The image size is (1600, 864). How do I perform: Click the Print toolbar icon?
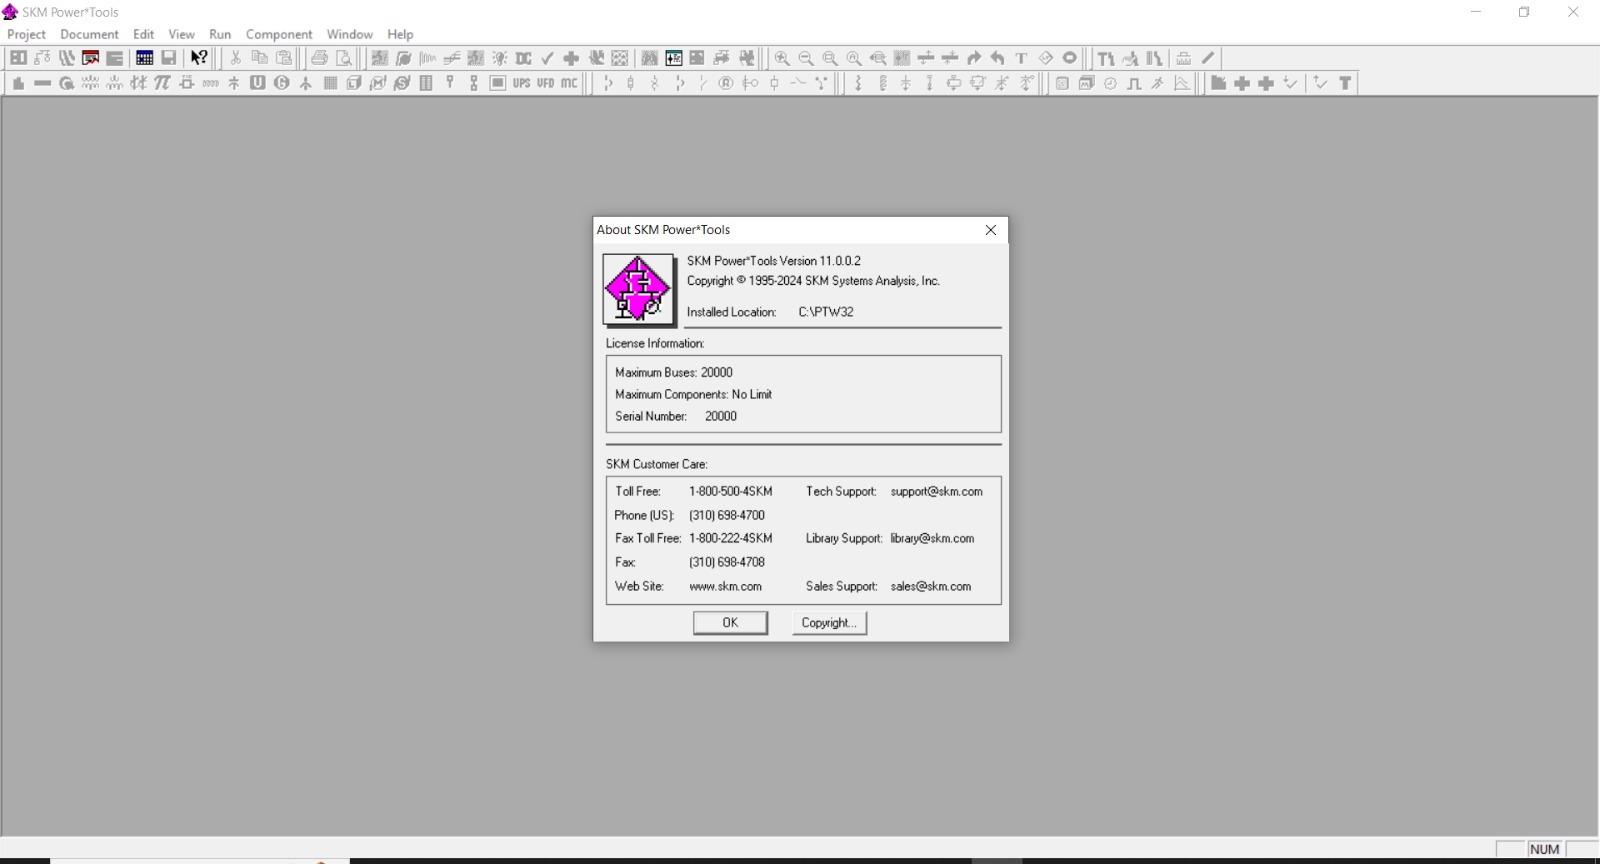(320, 58)
